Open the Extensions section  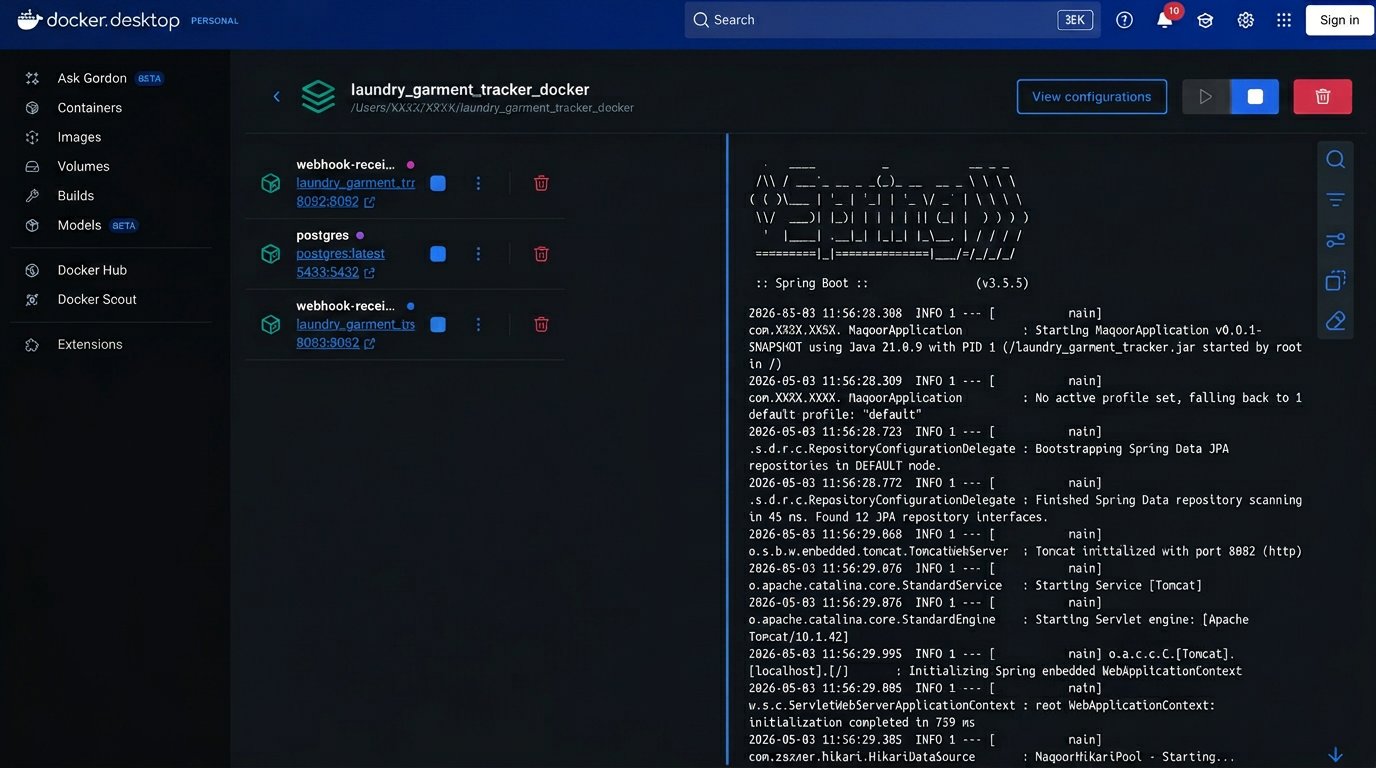point(90,344)
